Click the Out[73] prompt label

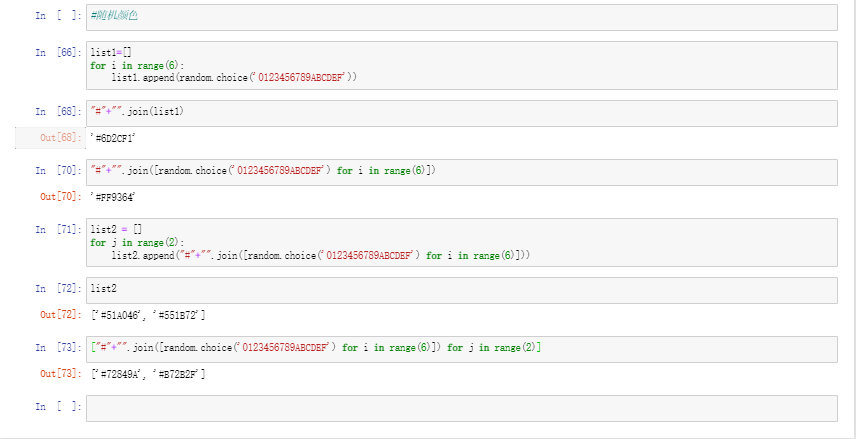click(59, 374)
